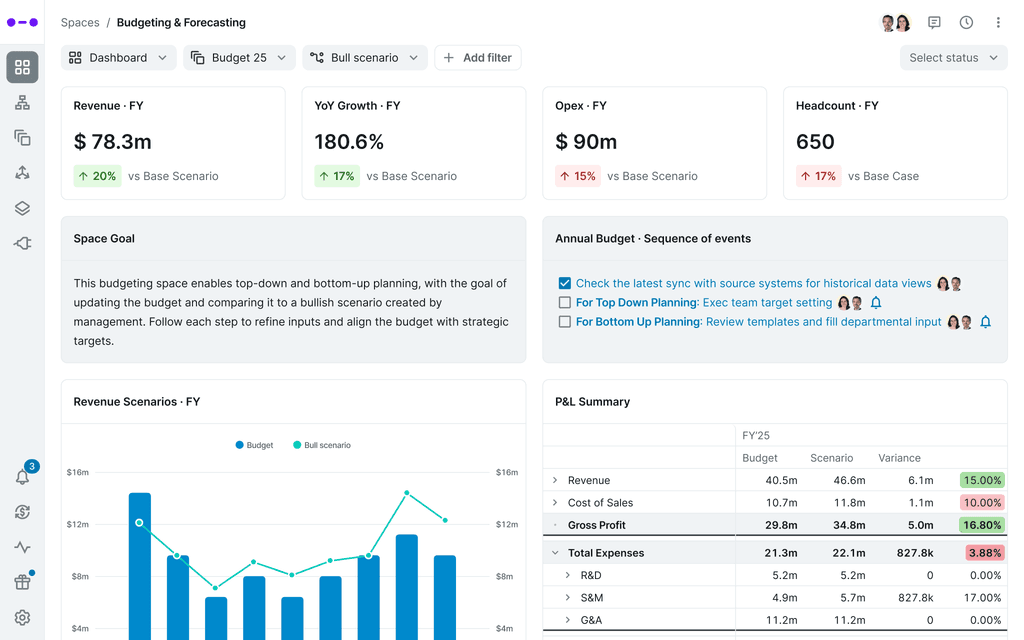Check the Bottom Up Planning checkbox
1024x640 pixels.
tap(564, 321)
